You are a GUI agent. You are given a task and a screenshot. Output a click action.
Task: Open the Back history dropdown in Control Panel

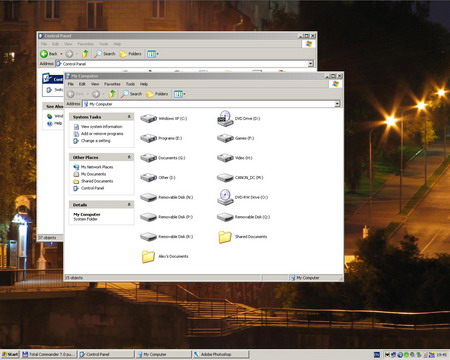pos(61,54)
